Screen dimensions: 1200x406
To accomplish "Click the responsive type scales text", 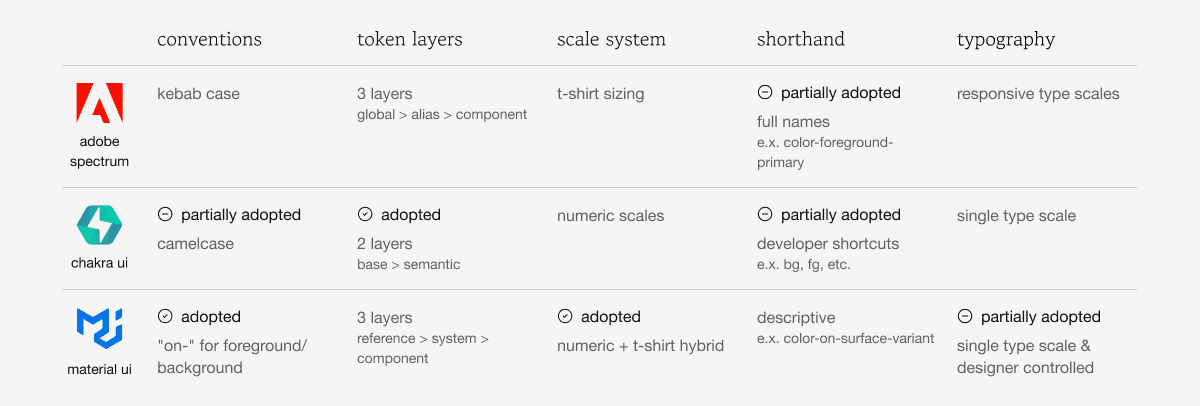I will point(1038,94).
